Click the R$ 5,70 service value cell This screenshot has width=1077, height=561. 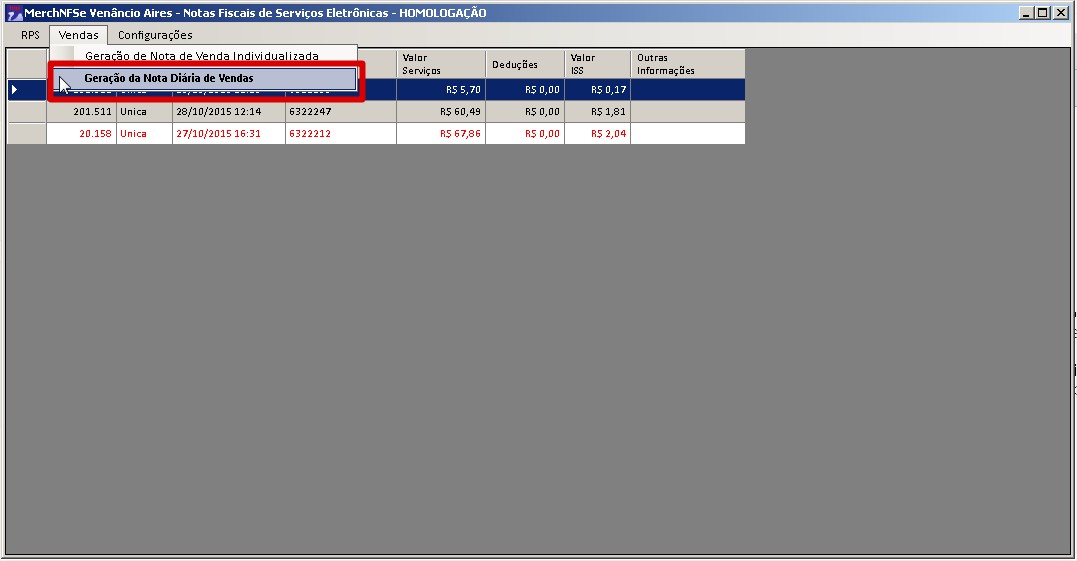point(441,90)
